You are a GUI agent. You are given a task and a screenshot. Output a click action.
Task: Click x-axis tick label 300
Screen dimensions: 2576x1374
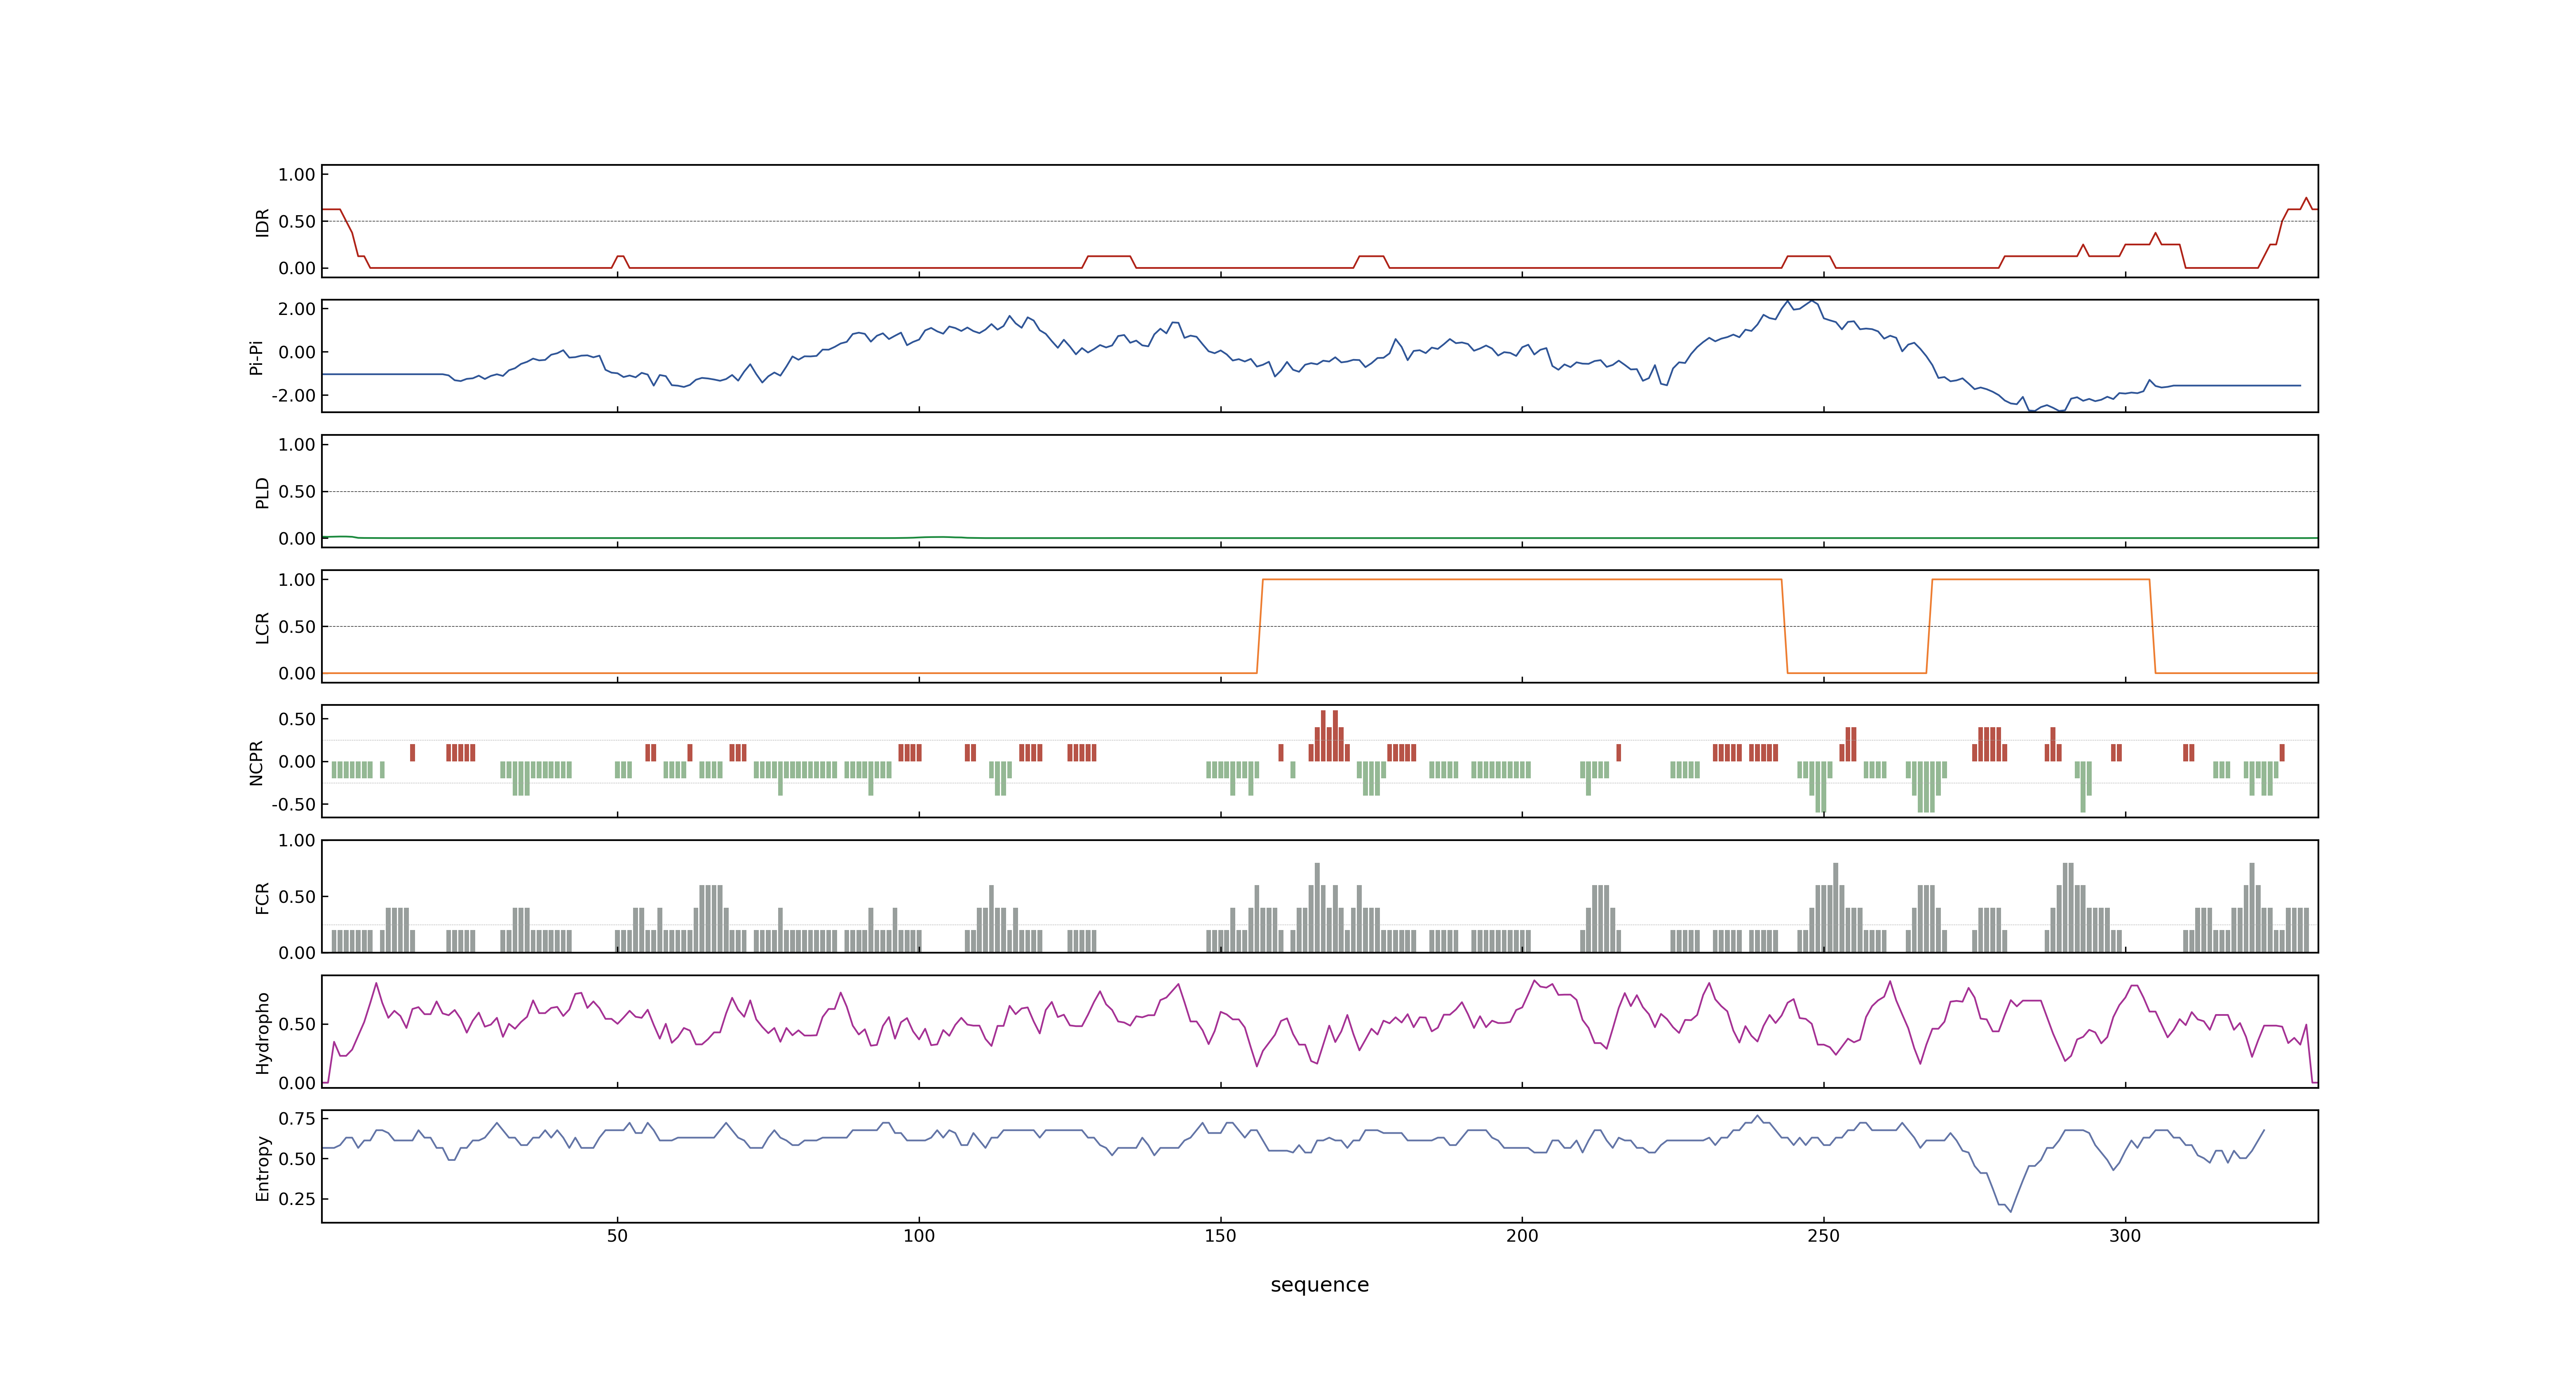[2125, 1236]
